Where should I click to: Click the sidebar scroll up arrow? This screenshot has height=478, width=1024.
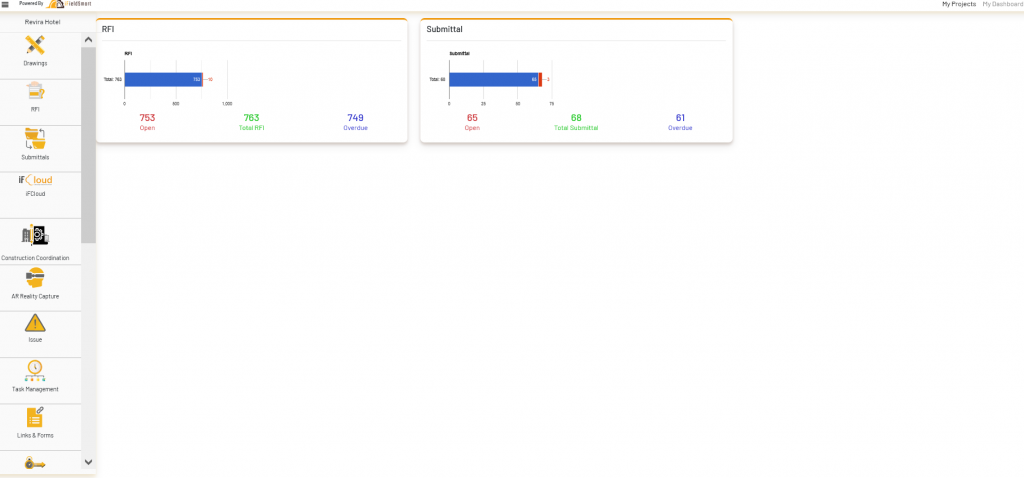click(x=89, y=39)
